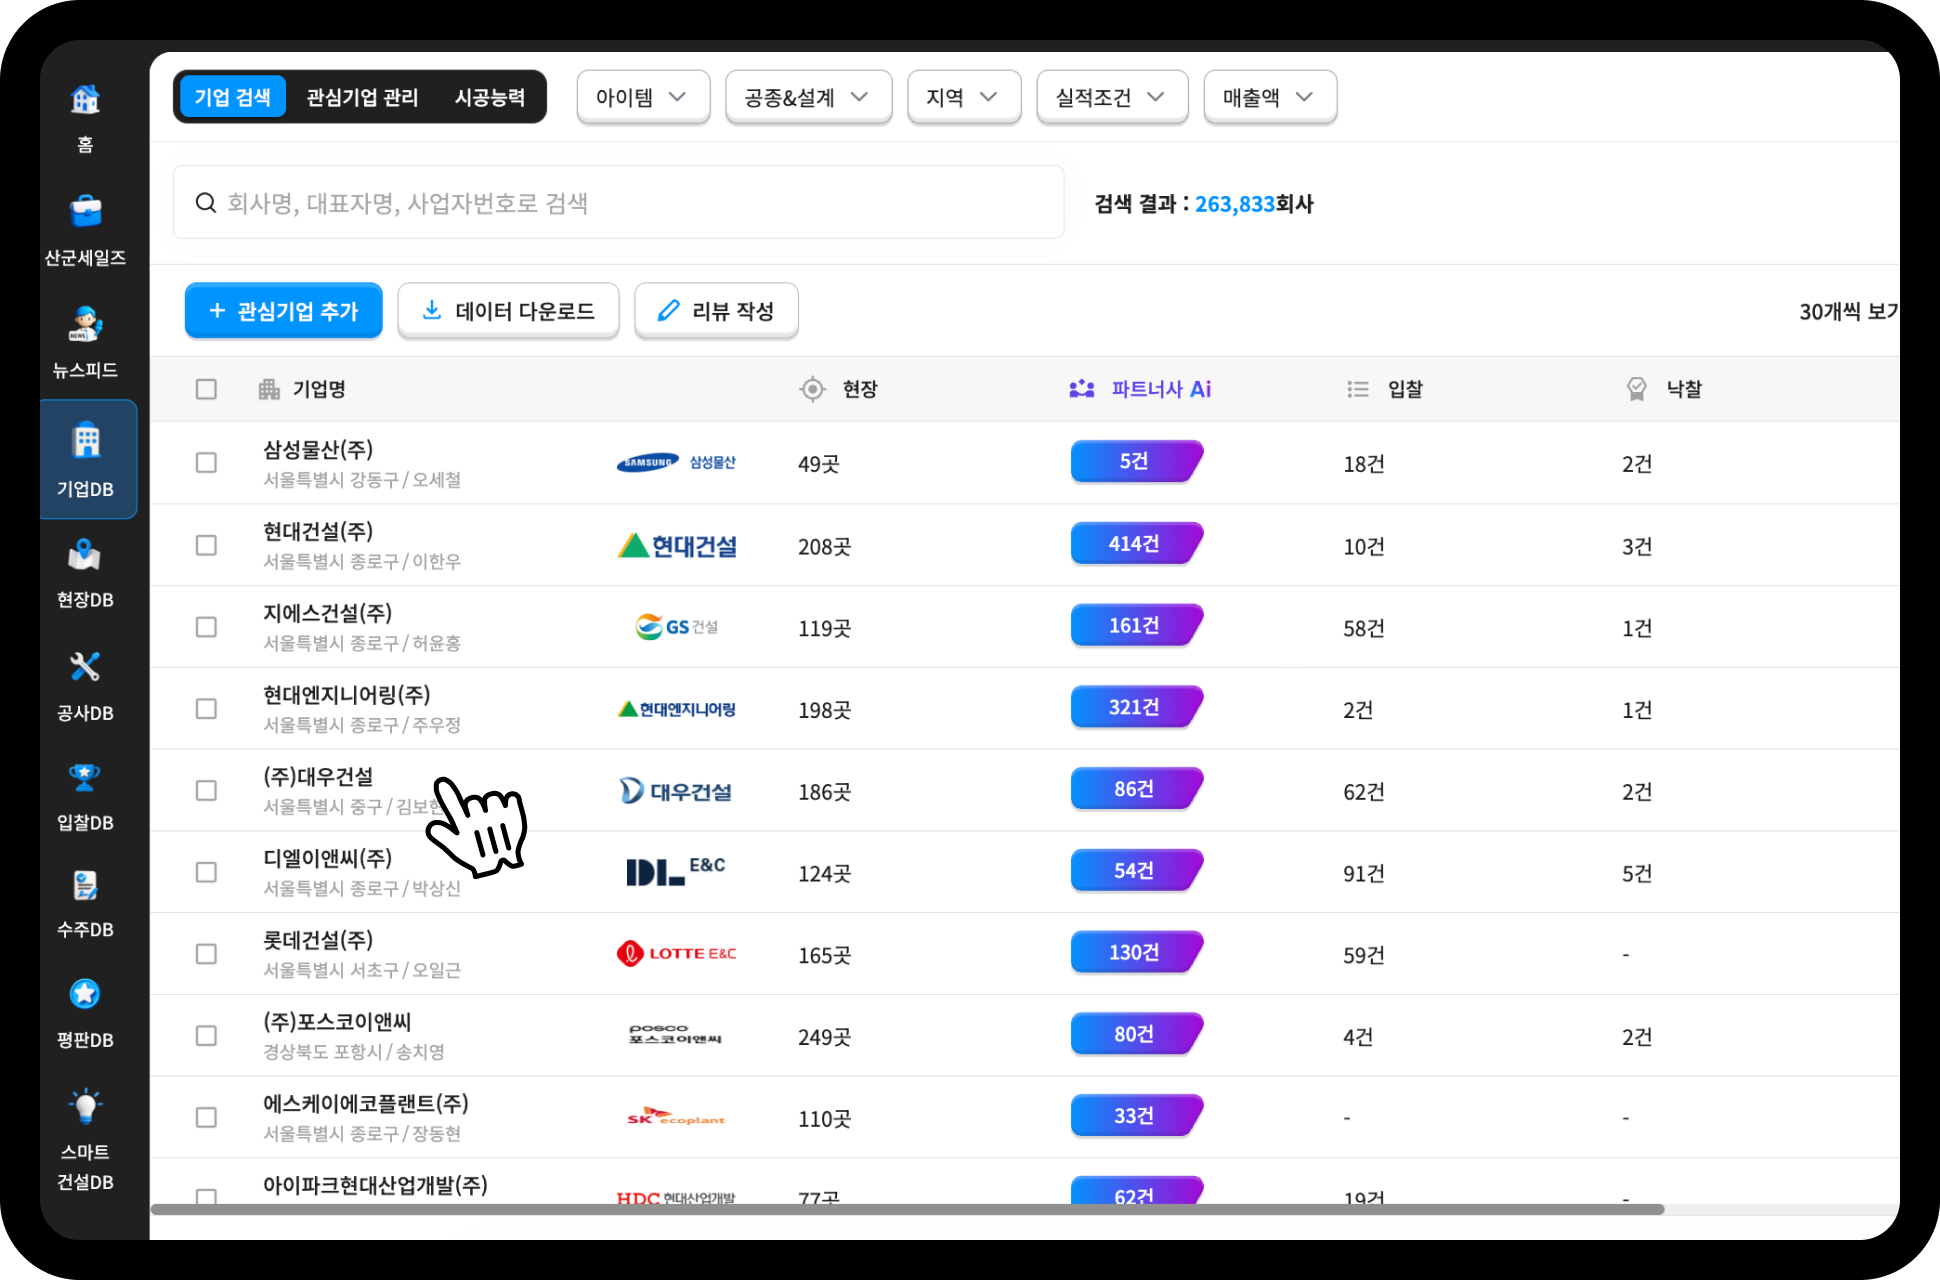Click the horizontal scrollbar at table bottom
This screenshot has width=1940, height=1280.
tap(908, 1210)
